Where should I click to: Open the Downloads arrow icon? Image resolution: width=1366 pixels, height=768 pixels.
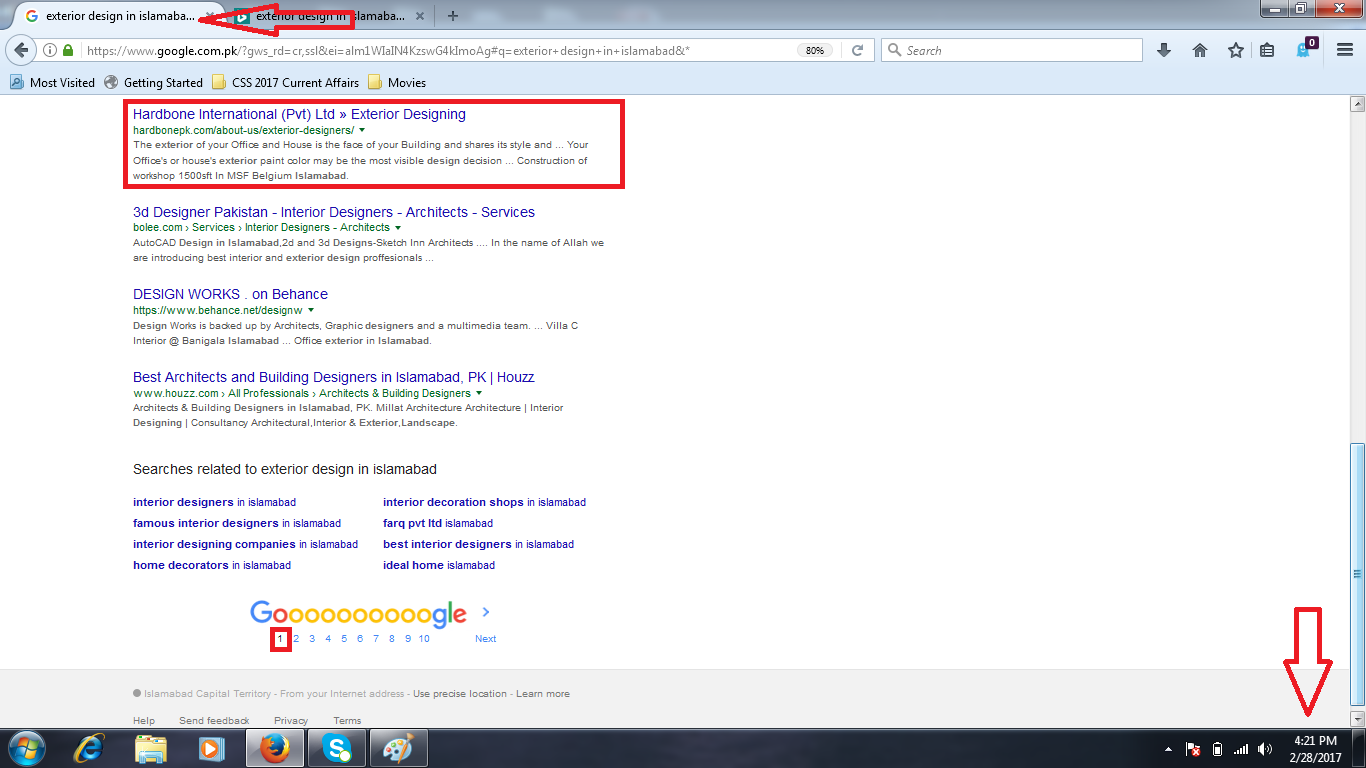[1163, 50]
